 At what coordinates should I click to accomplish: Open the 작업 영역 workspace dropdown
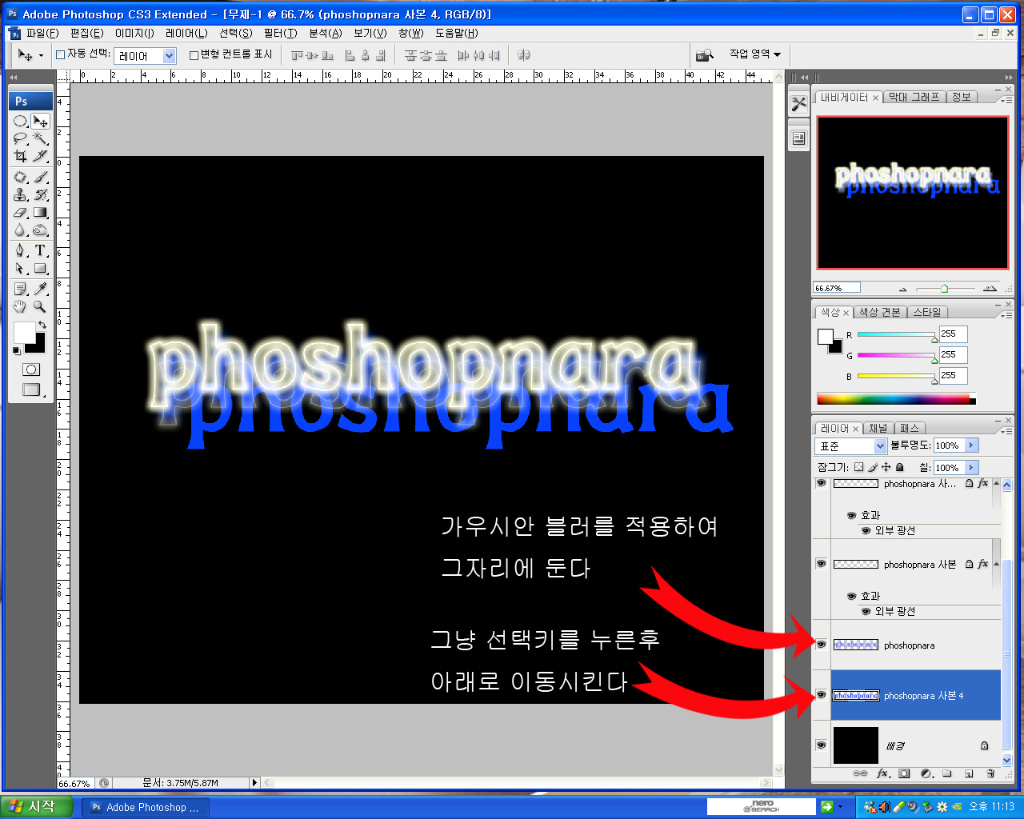(x=755, y=54)
